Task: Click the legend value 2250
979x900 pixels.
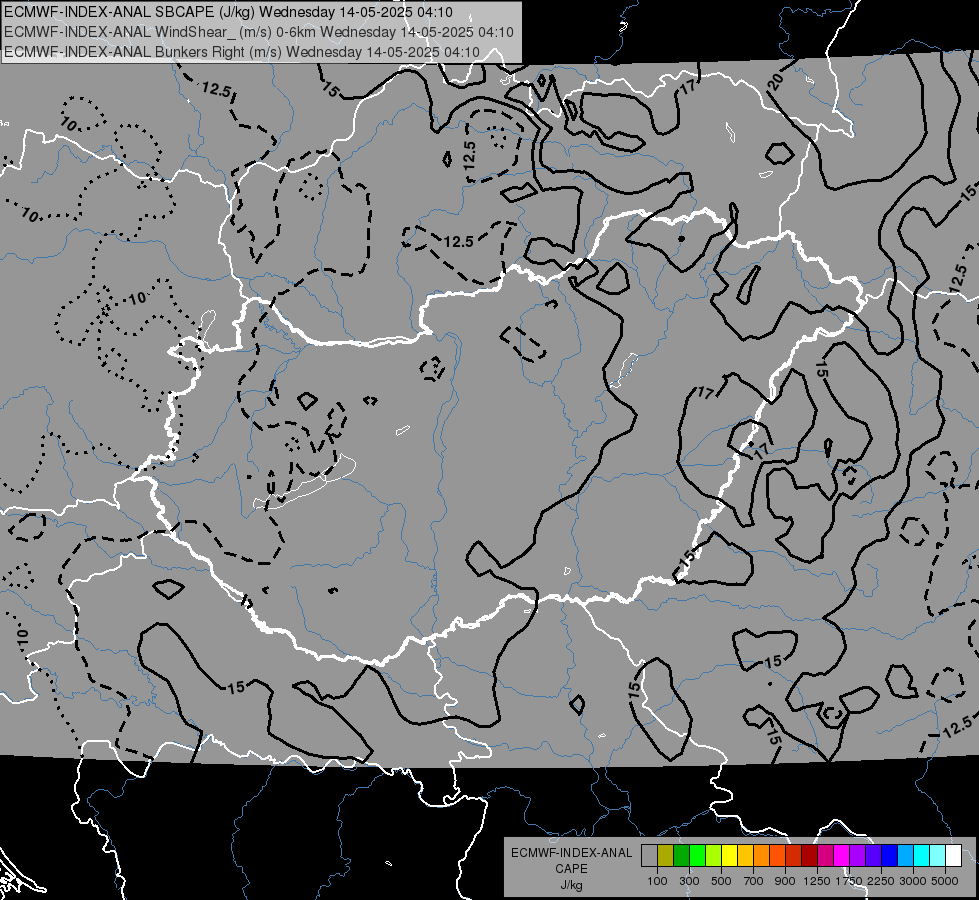Action: (881, 881)
